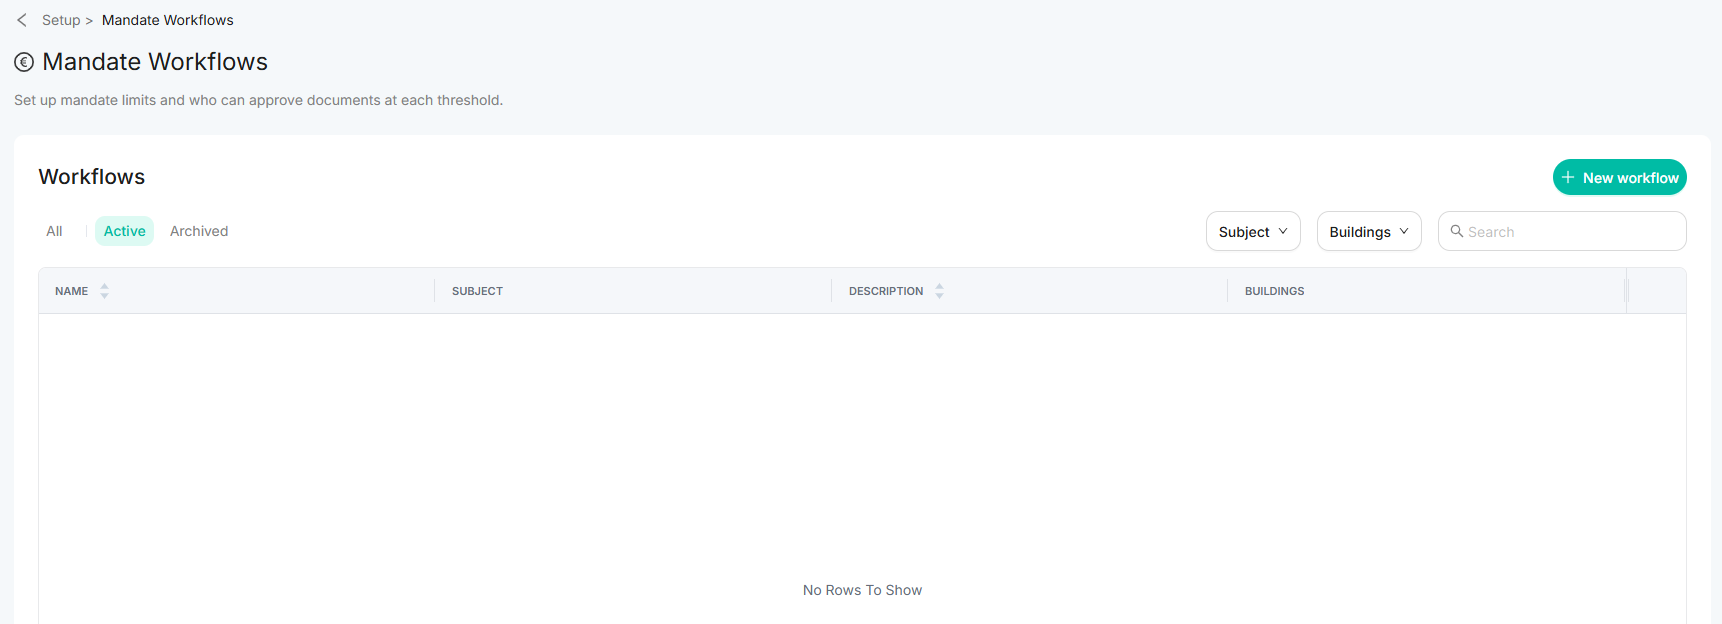Click the euro icon beside Mandate Workflows title
Screen dimensions: 1722x624
point(24,62)
